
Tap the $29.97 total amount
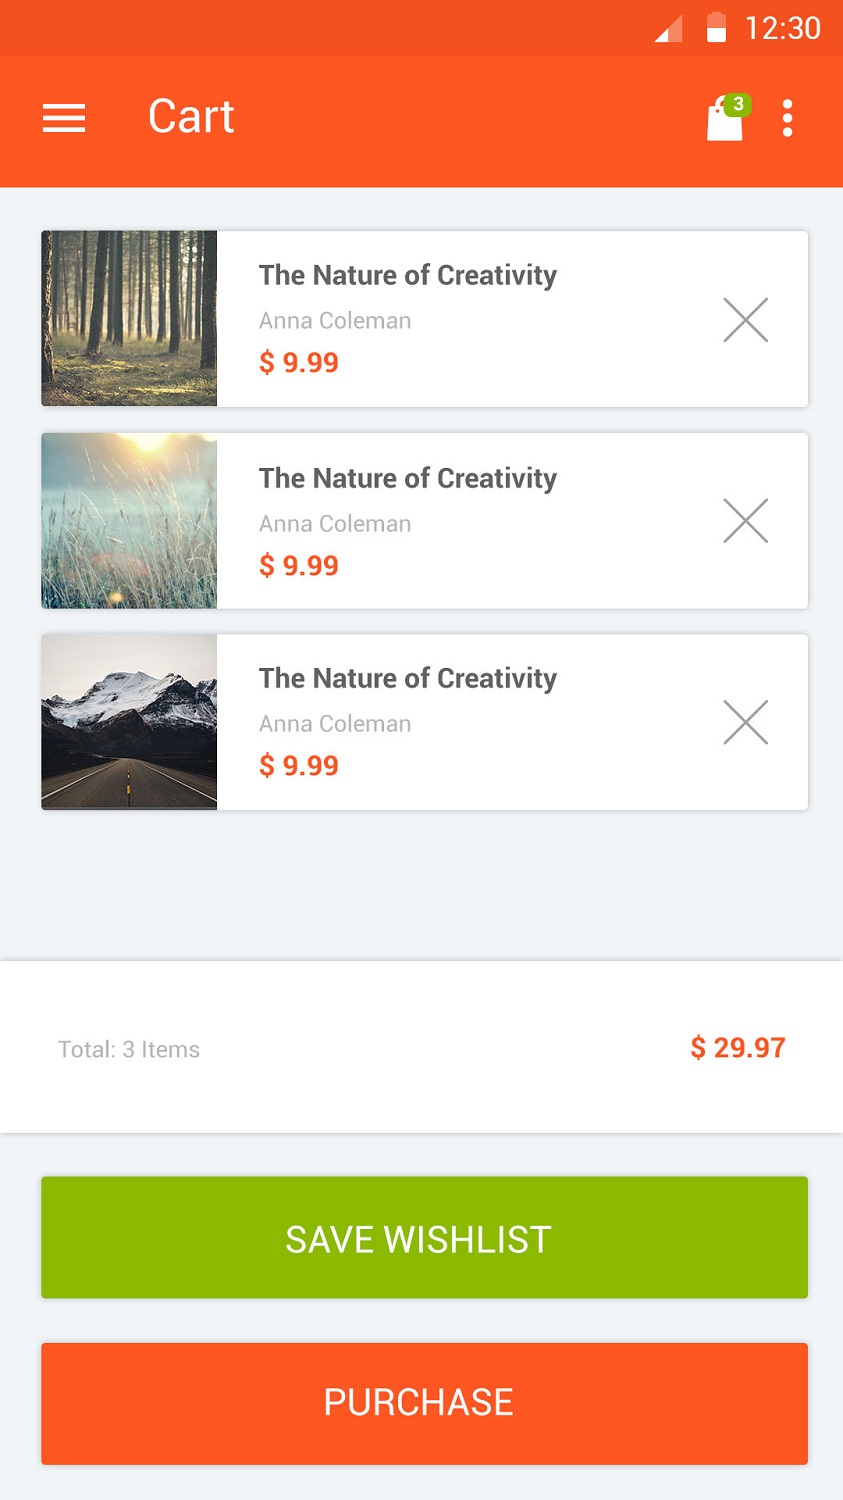pos(738,1048)
